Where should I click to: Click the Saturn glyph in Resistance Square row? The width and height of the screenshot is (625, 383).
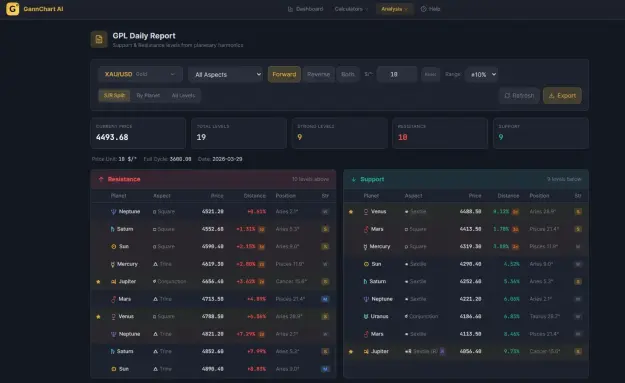[x=112, y=229]
